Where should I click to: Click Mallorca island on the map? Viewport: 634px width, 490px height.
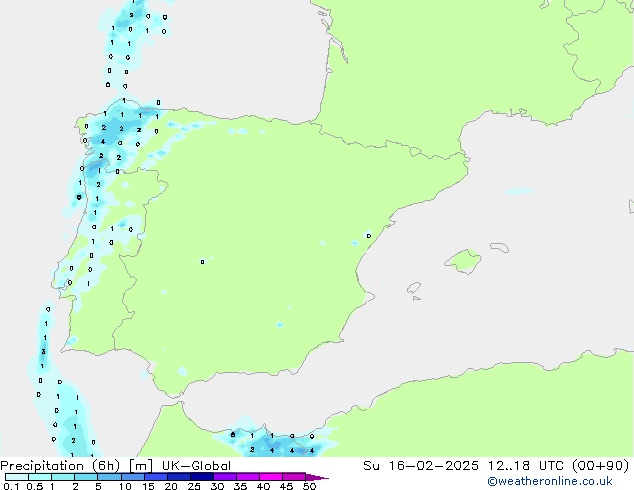(463, 261)
